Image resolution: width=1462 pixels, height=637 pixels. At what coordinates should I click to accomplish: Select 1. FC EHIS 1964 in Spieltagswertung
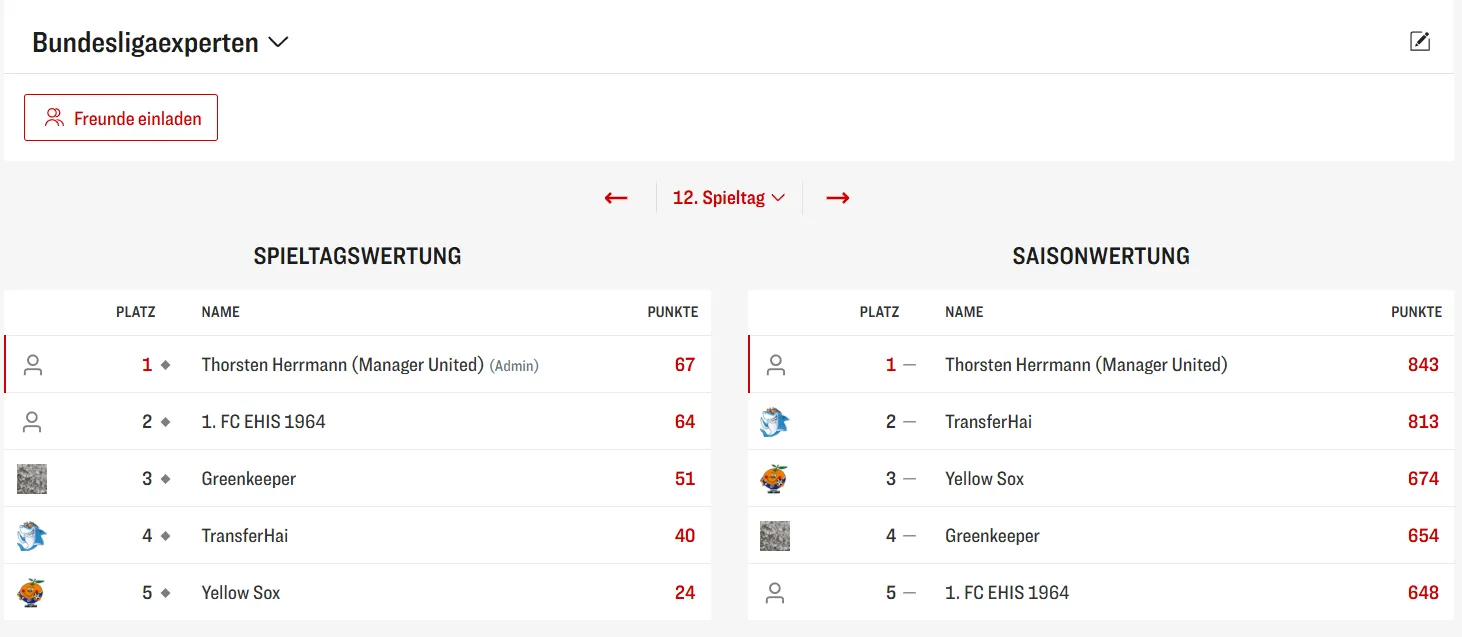(263, 422)
